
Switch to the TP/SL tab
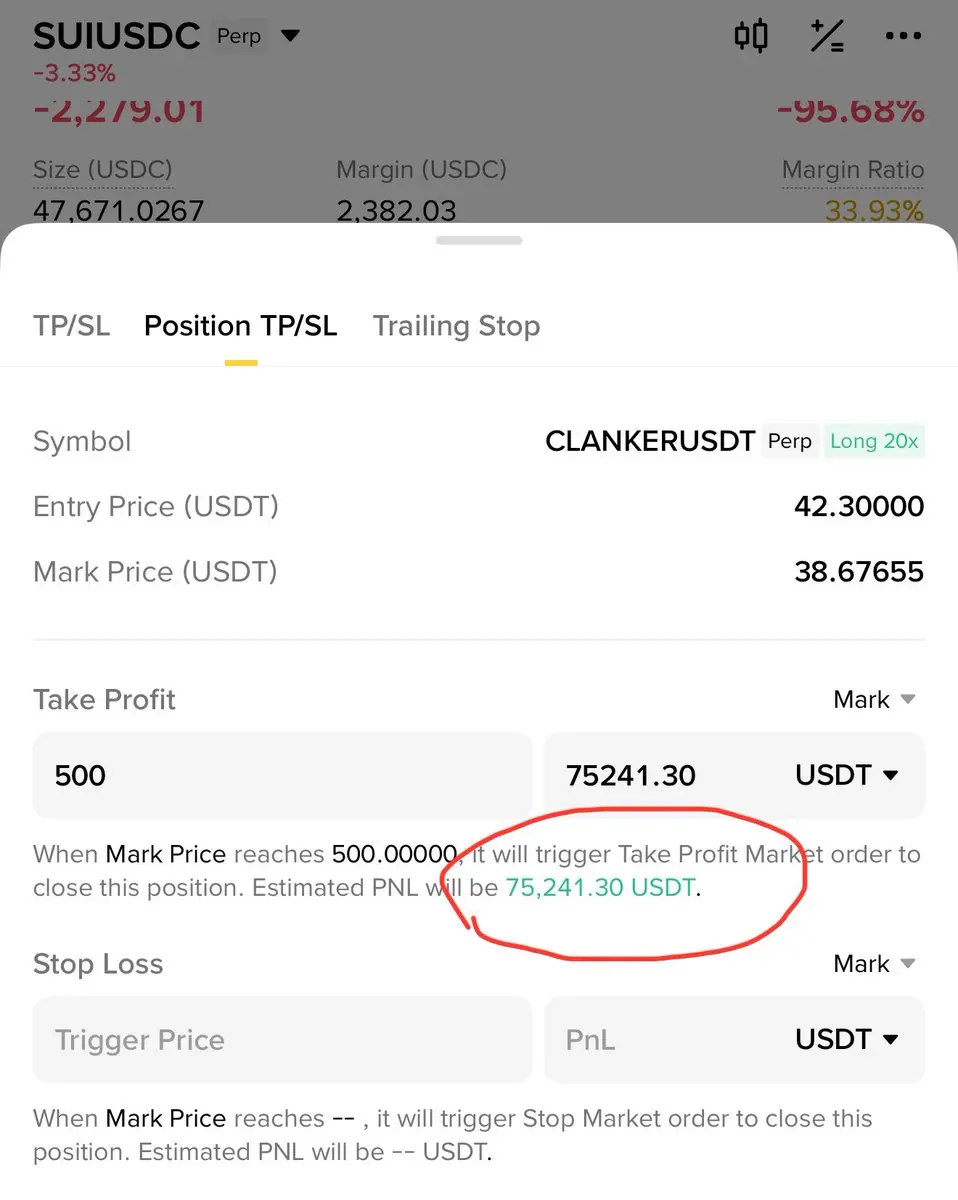coord(71,326)
